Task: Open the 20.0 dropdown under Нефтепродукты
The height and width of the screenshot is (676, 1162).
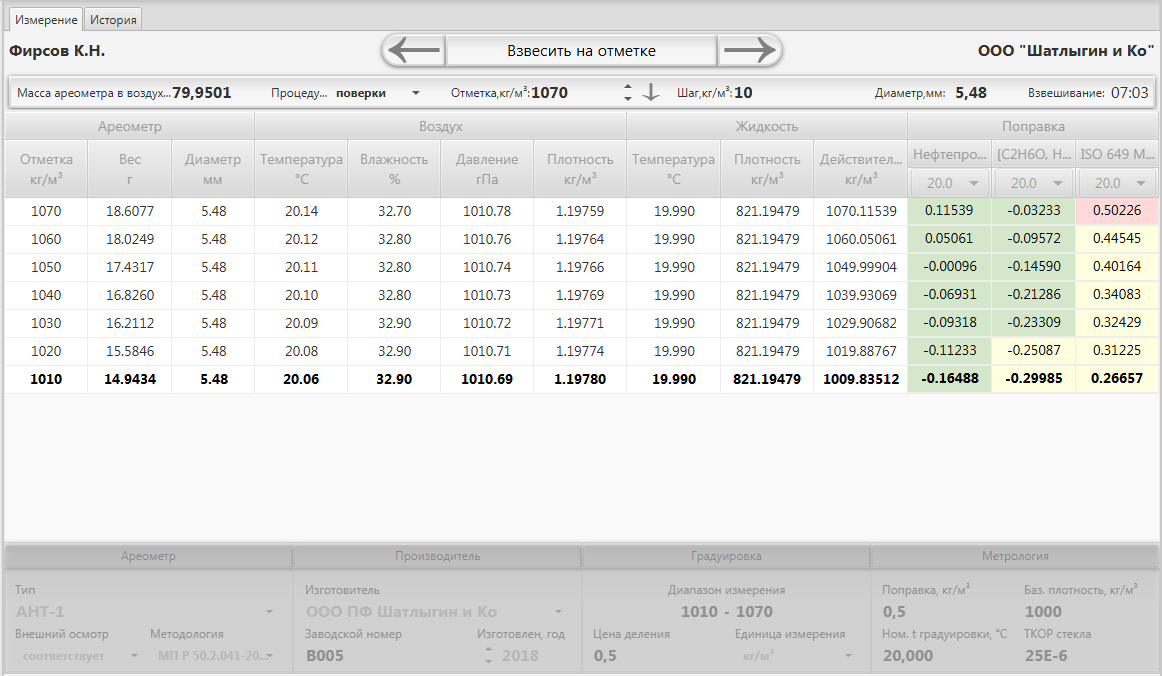Action: pos(949,184)
